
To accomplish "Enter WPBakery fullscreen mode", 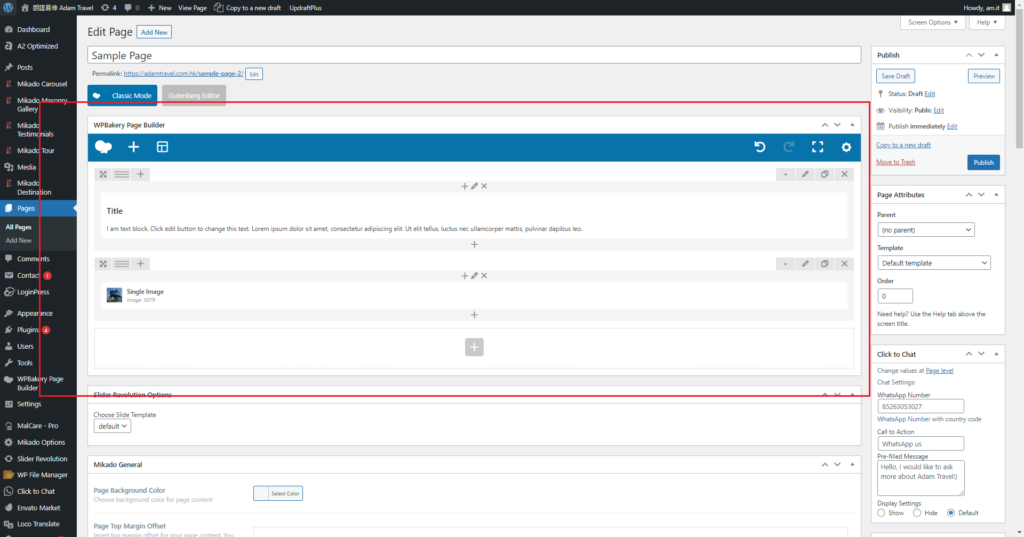I will point(818,147).
